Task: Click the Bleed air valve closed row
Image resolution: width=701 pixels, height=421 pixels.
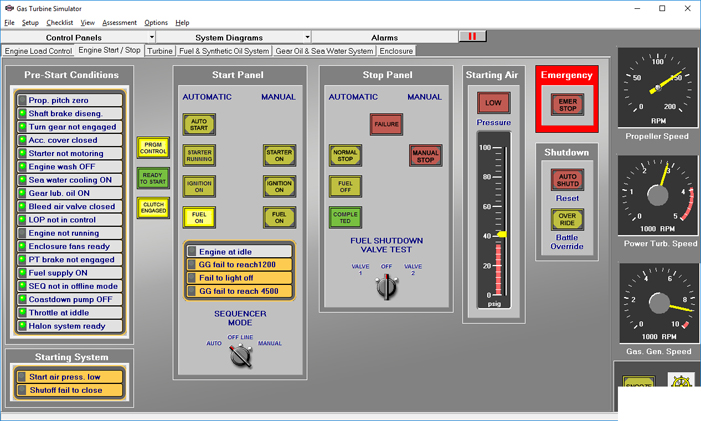Action: (x=69, y=206)
